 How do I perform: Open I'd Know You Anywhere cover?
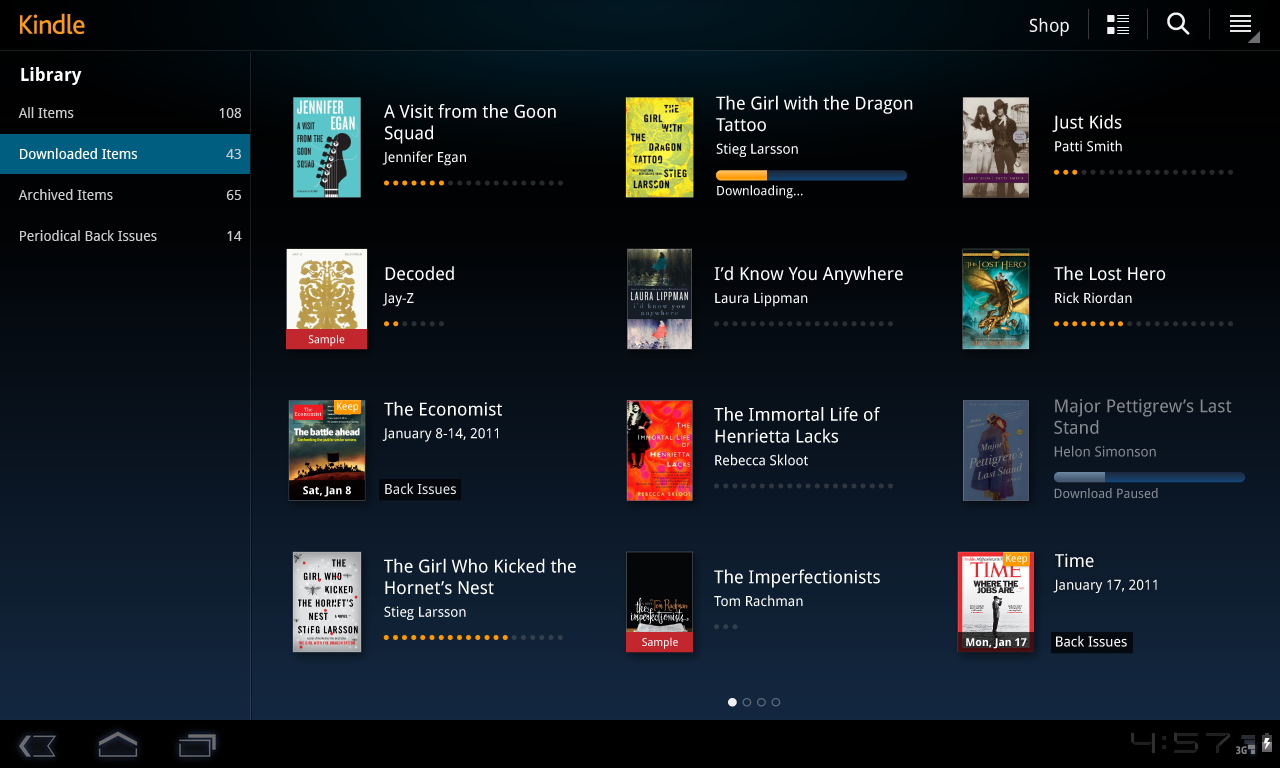[660, 299]
